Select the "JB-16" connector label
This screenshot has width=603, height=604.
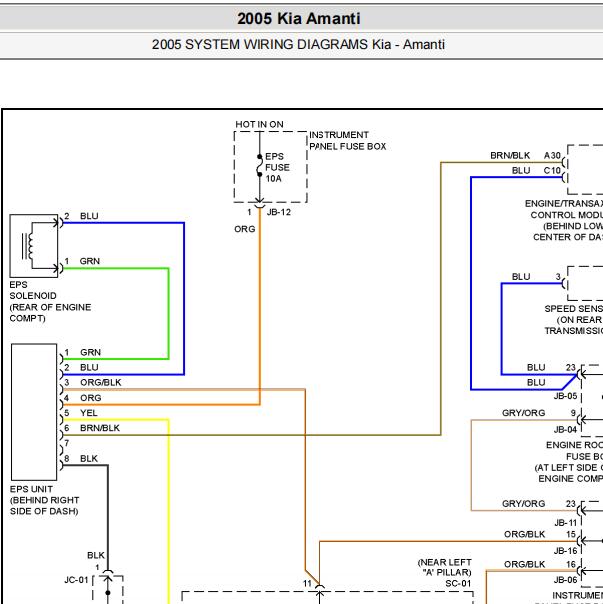coord(565,551)
